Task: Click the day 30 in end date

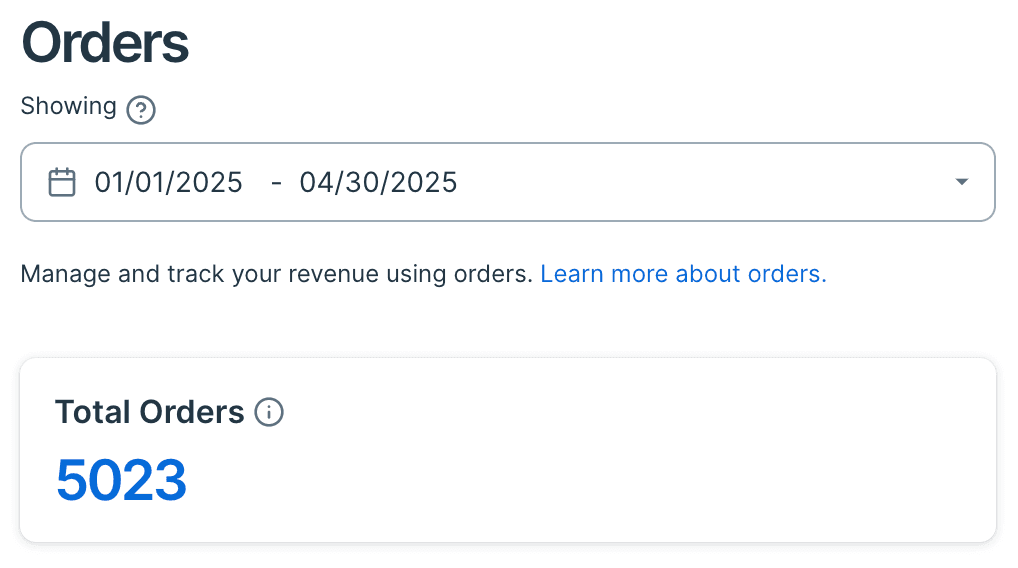Action: [x=362, y=182]
